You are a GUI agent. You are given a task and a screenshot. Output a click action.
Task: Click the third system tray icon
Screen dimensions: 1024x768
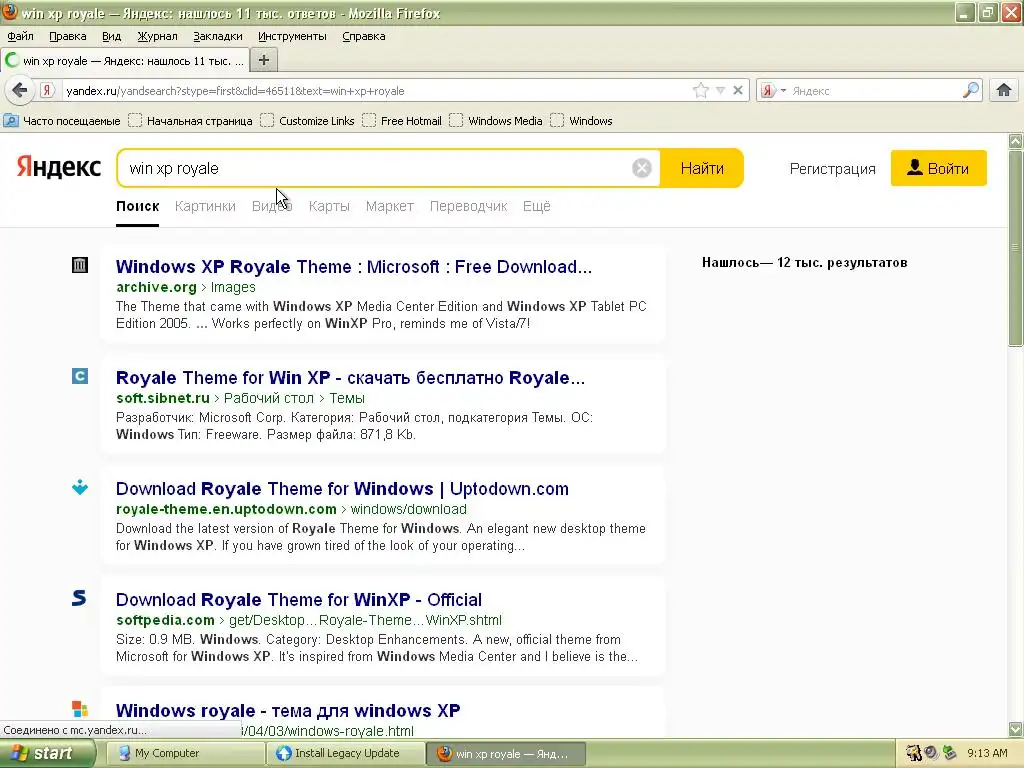click(950, 753)
